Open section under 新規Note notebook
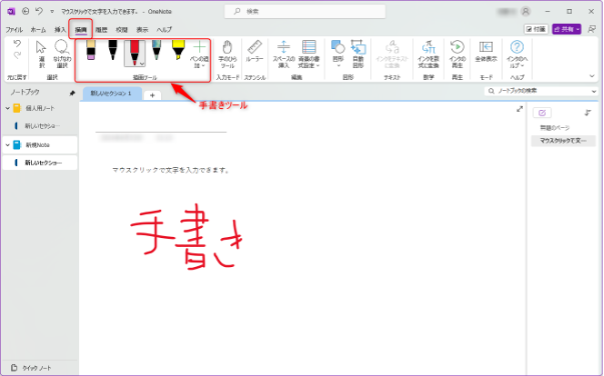 (x=40, y=163)
